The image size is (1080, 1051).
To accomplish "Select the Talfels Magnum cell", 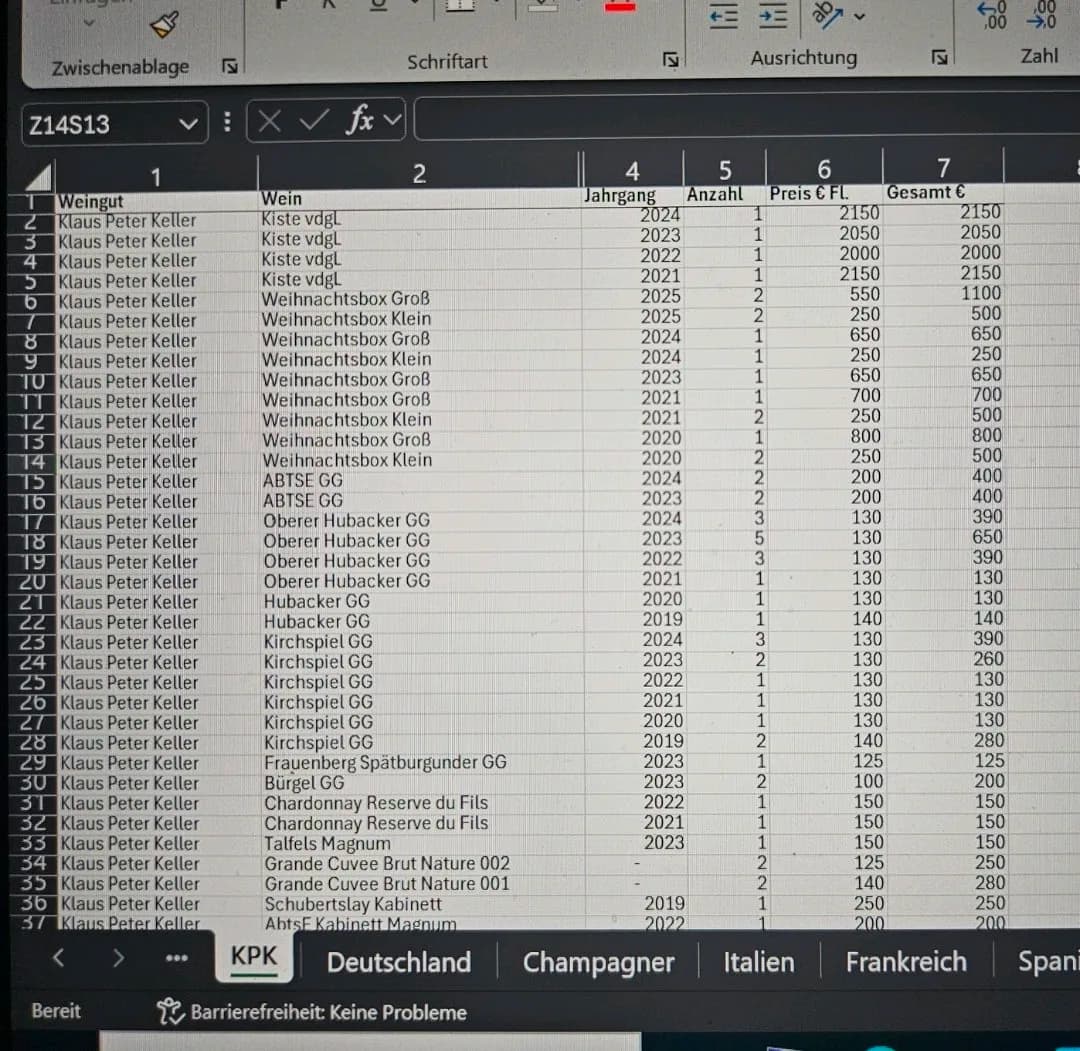I will point(424,844).
